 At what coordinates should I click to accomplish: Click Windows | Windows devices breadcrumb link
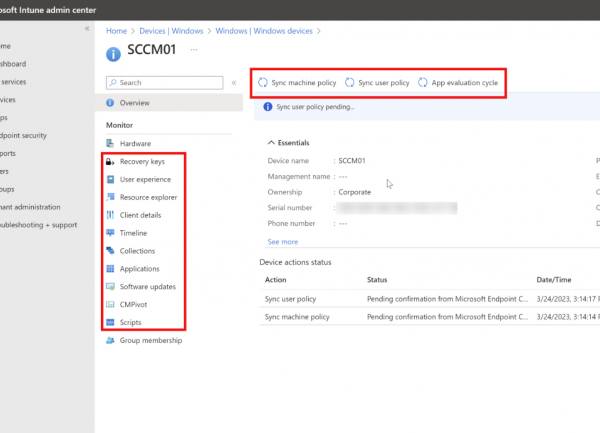[264, 31]
